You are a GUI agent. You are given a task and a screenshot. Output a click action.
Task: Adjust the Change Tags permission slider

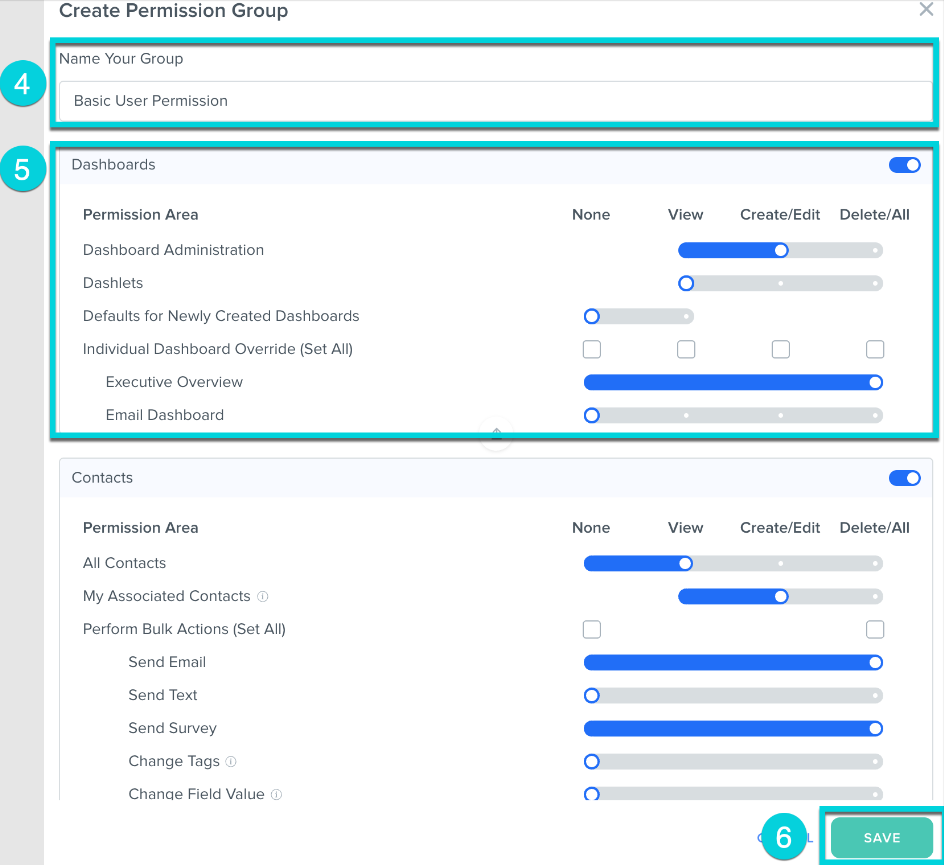tap(733, 761)
